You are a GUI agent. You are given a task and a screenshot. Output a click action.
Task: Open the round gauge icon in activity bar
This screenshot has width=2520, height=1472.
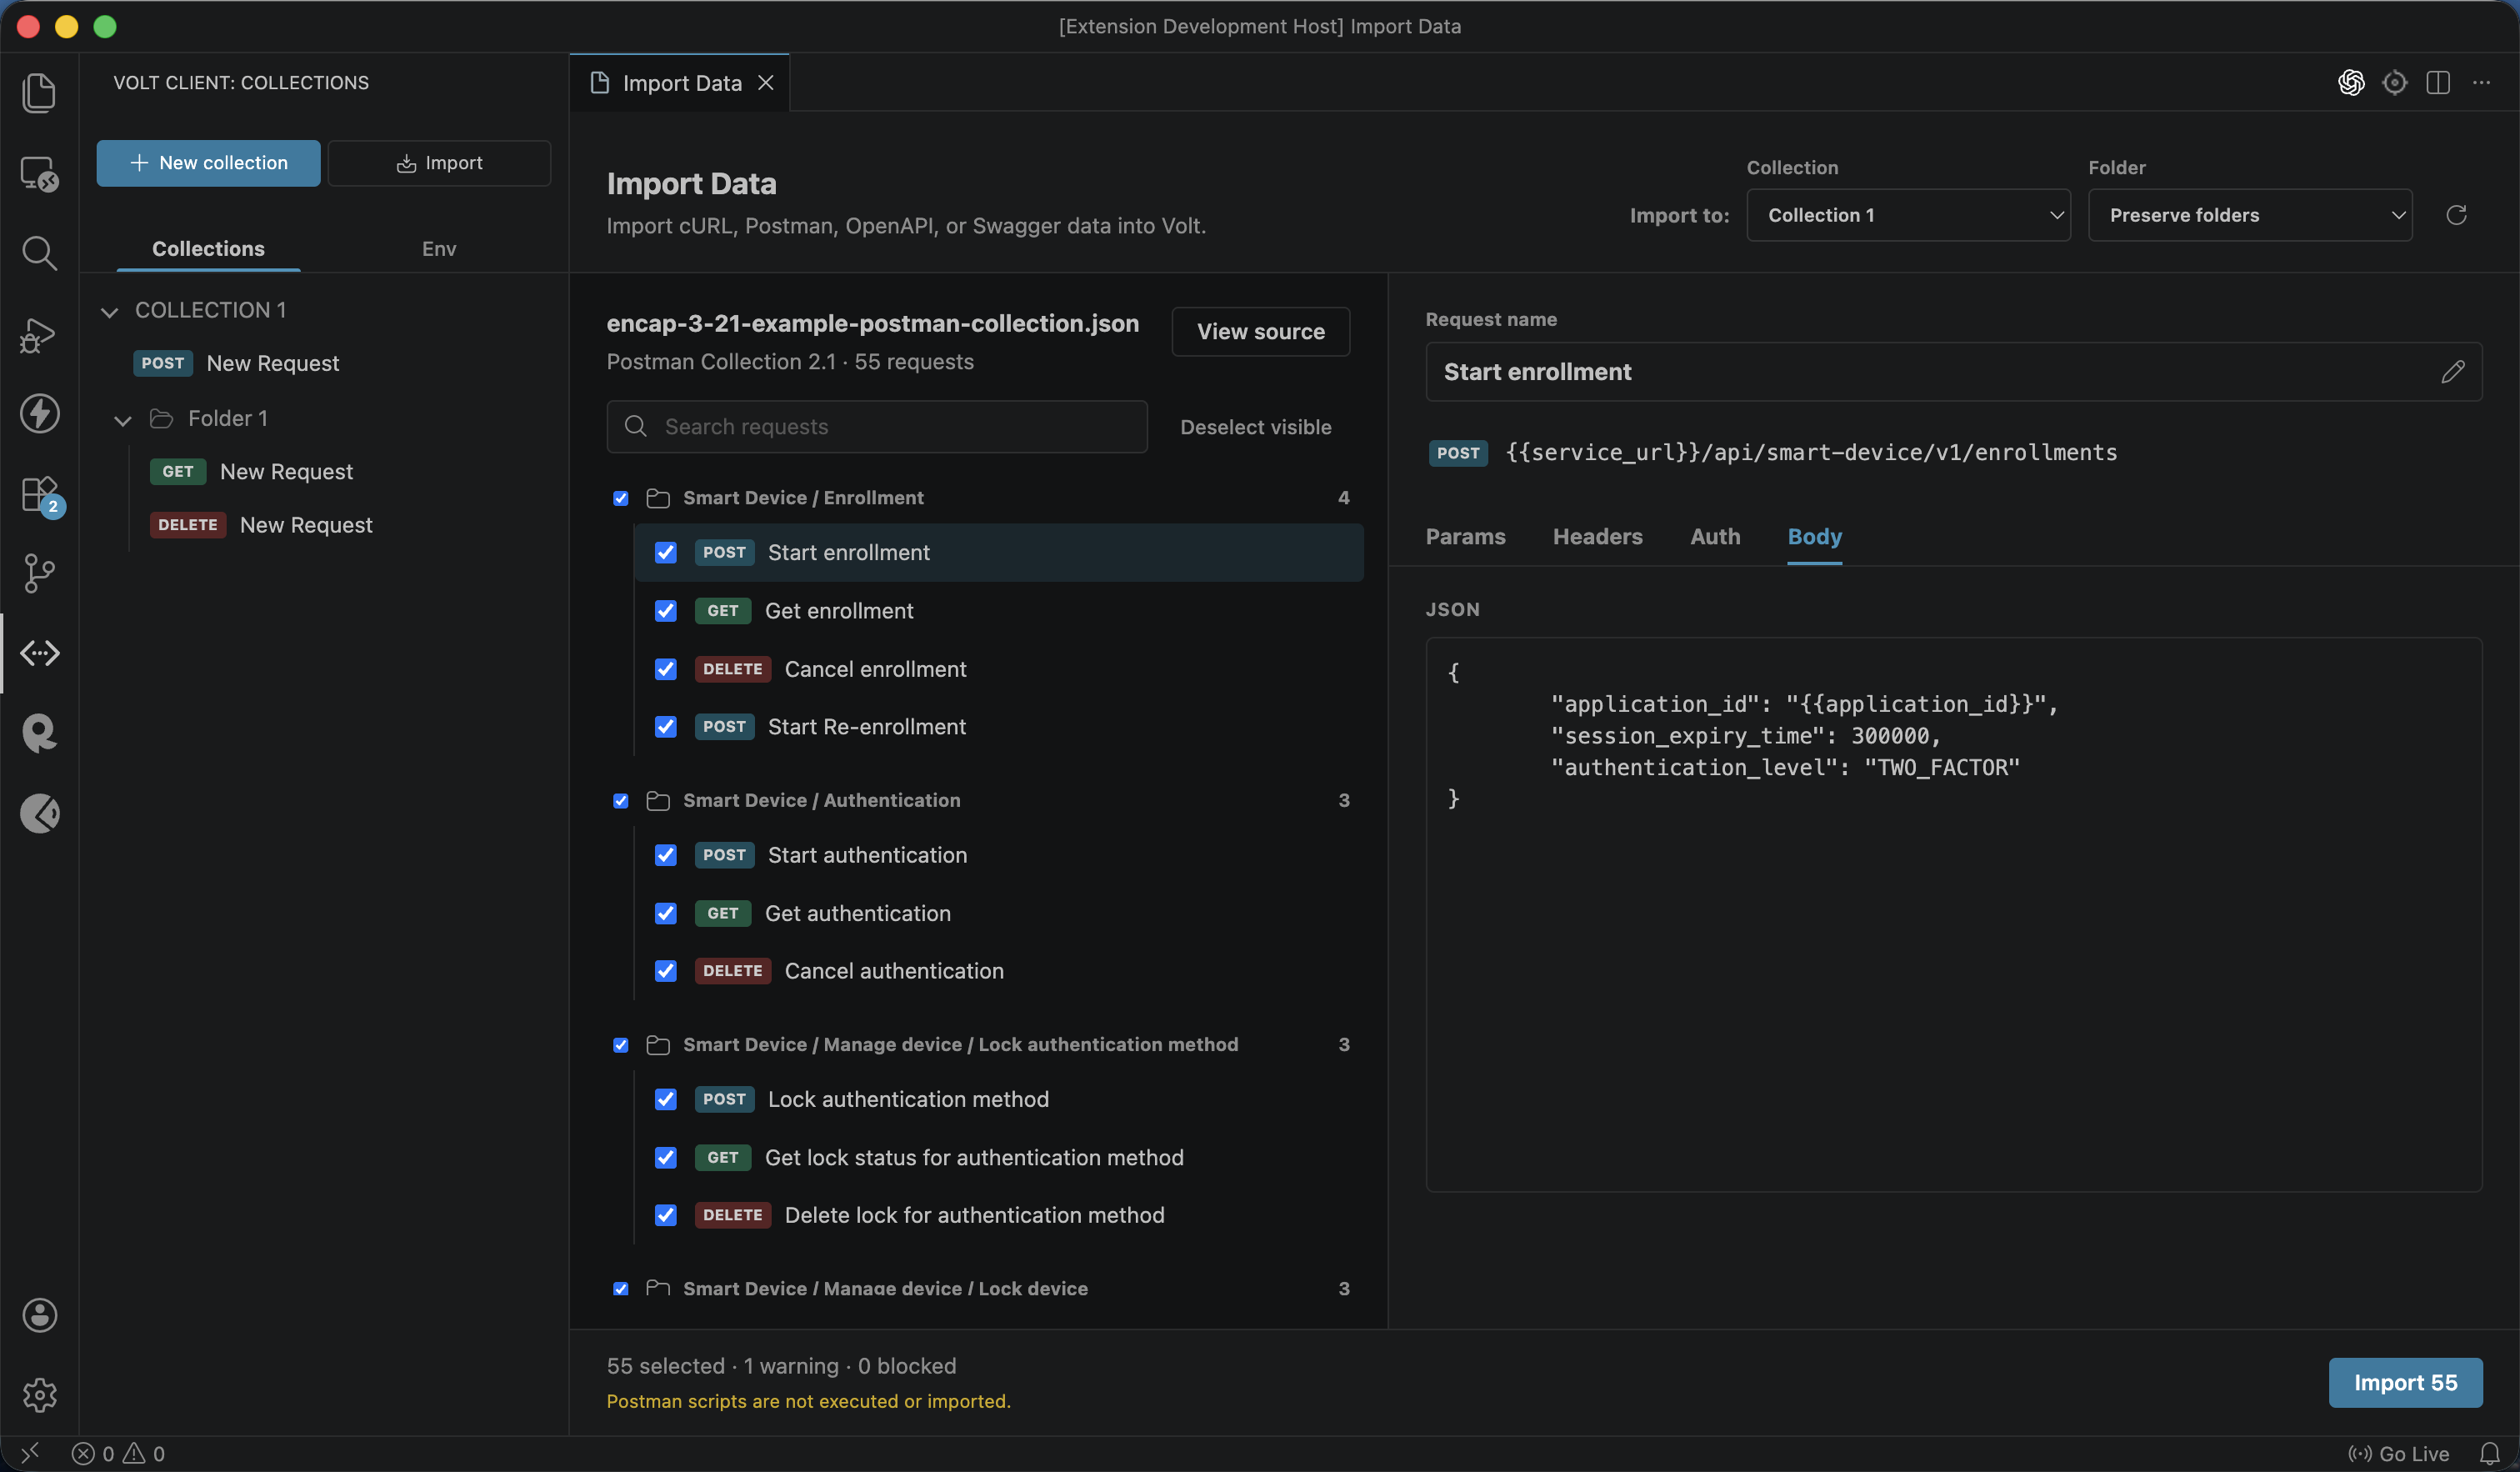pyautogui.click(x=39, y=813)
